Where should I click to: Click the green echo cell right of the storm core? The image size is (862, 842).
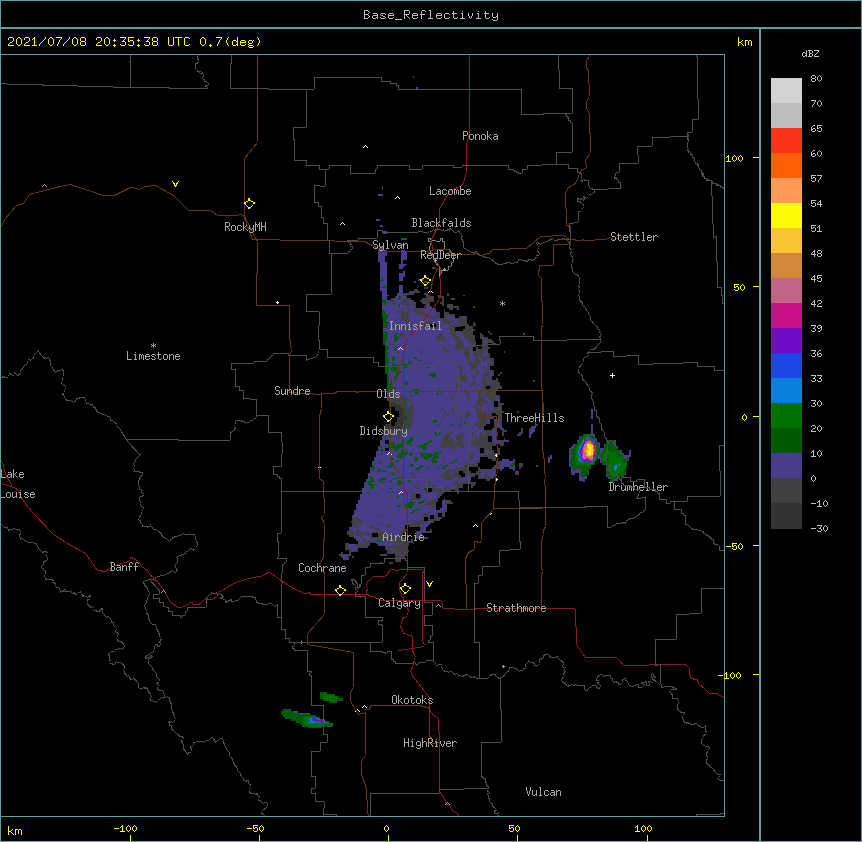tap(615, 461)
